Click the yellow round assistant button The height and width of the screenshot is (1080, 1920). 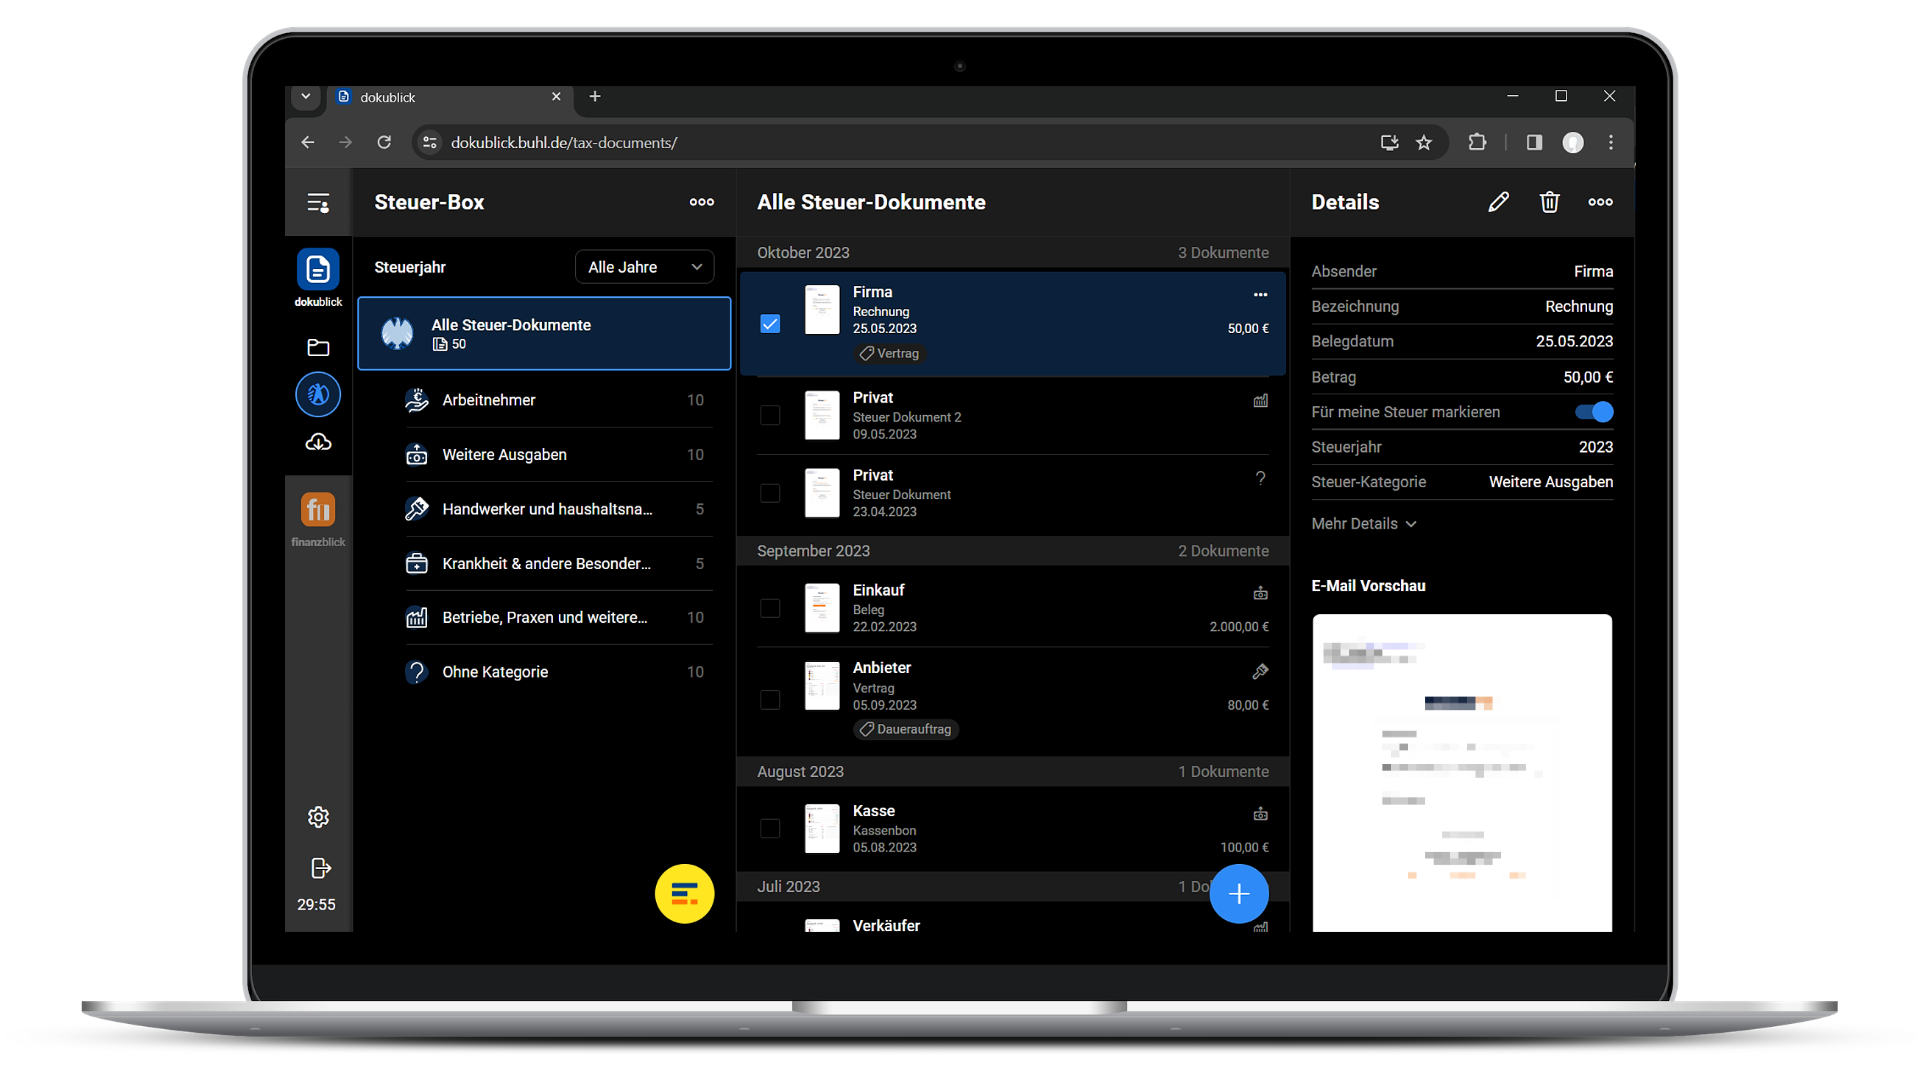tap(684, 893)
